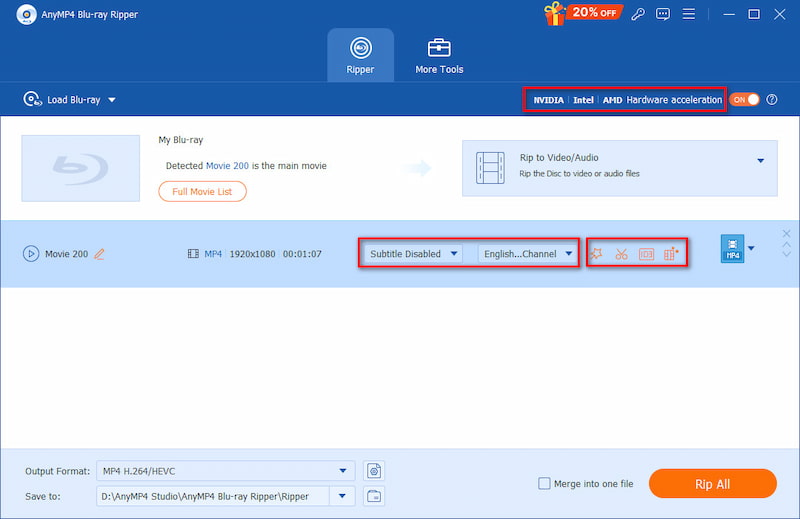Open output format profile settings icon
Viewport: 800px width, 519px height.
(x=374, y=471)
